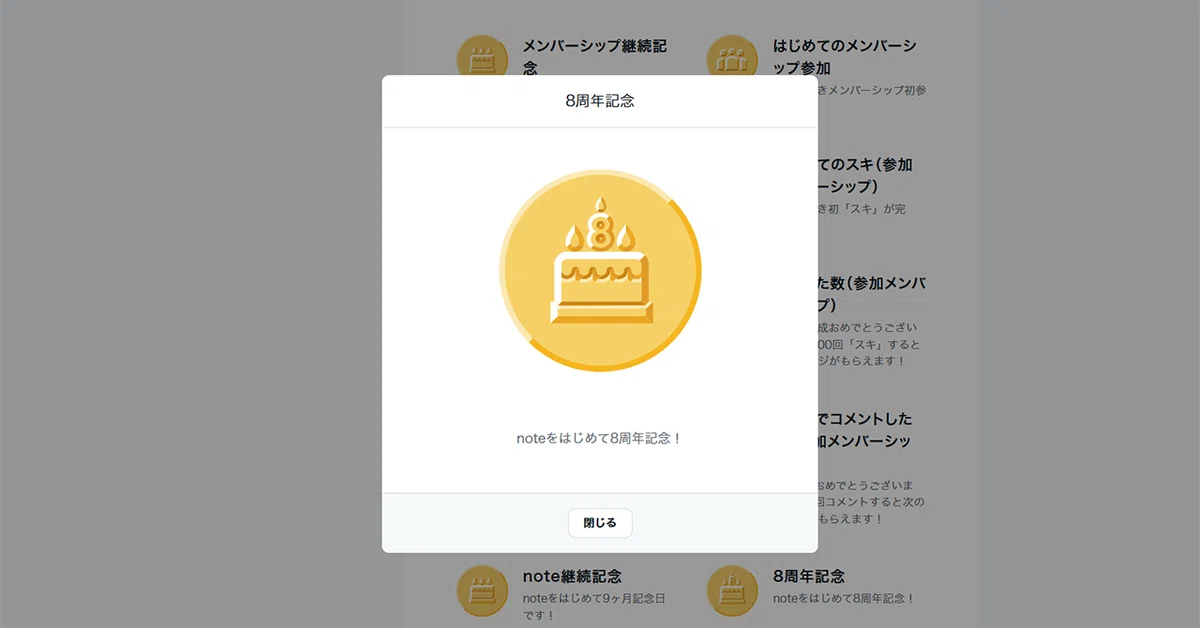
Task: Click the text noteをはじめて9ヶ月記念日です！
Action: (593, 607)
